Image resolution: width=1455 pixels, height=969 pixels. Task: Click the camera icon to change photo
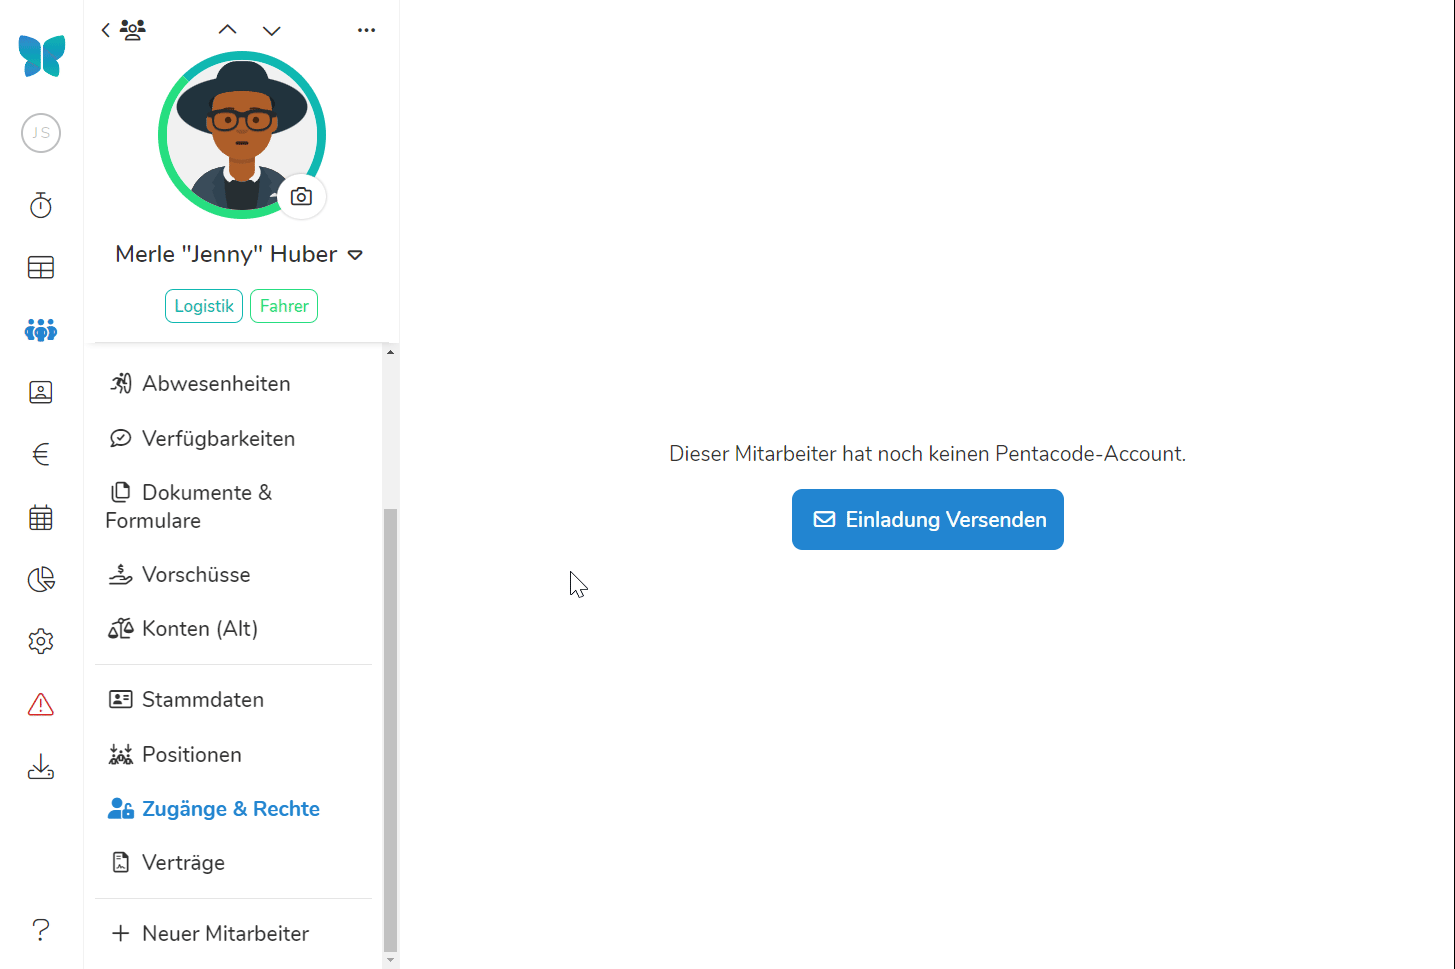pos(301,197)
